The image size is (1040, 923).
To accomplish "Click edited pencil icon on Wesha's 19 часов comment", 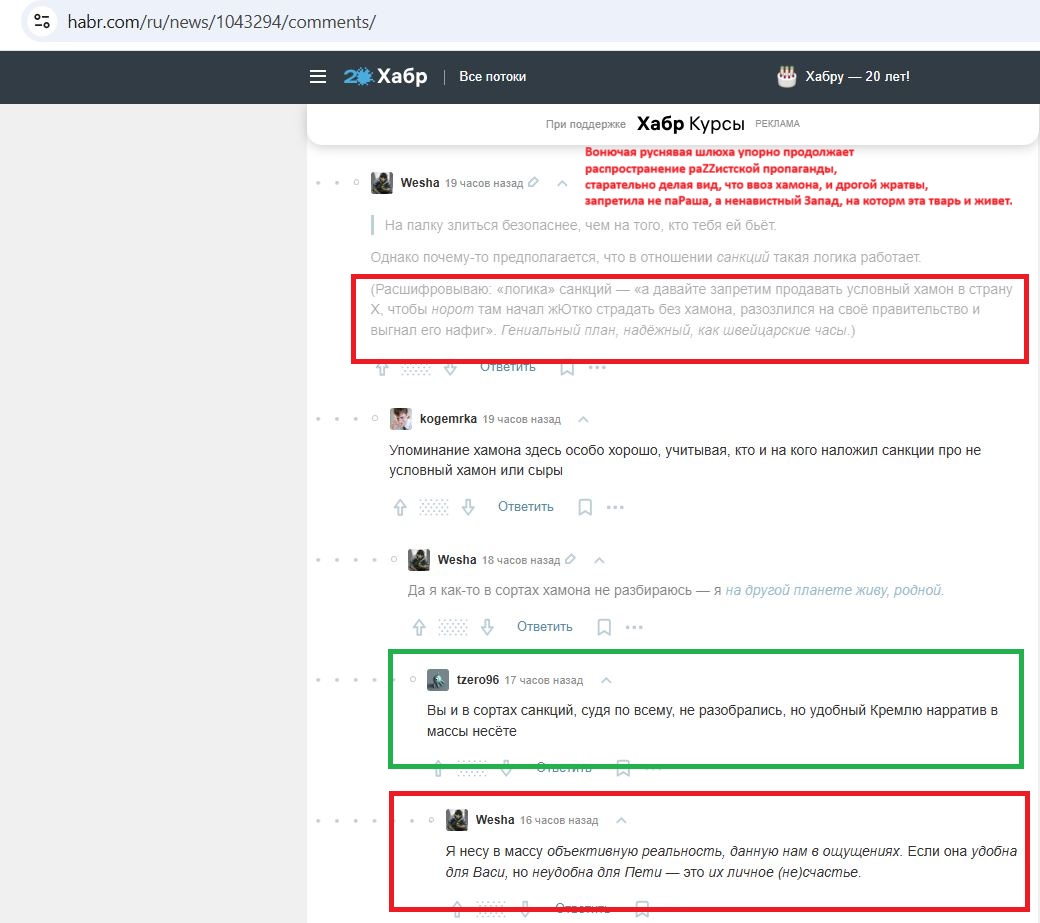I will click(533, 182).
